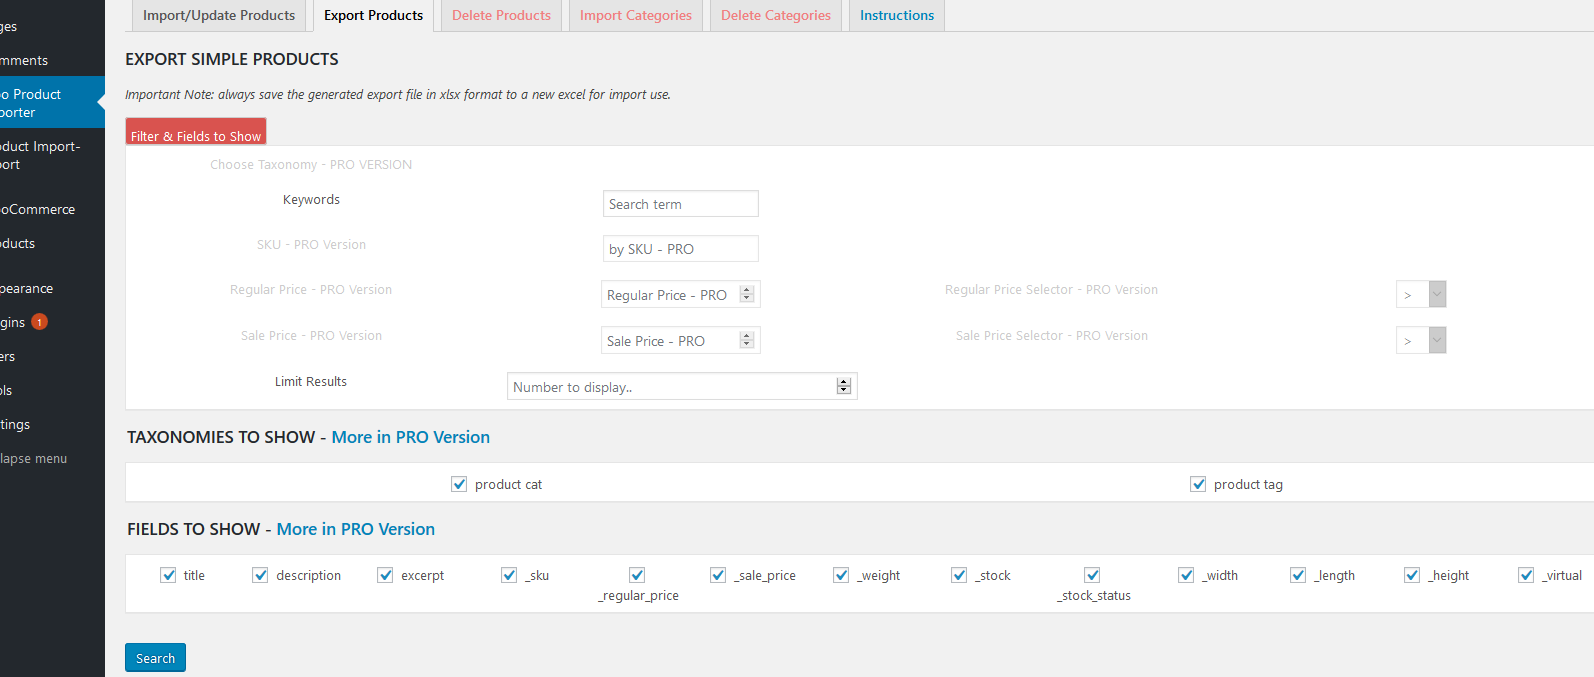Click the by SKU input field
1594x677 pixels.
tap(680, 249)
